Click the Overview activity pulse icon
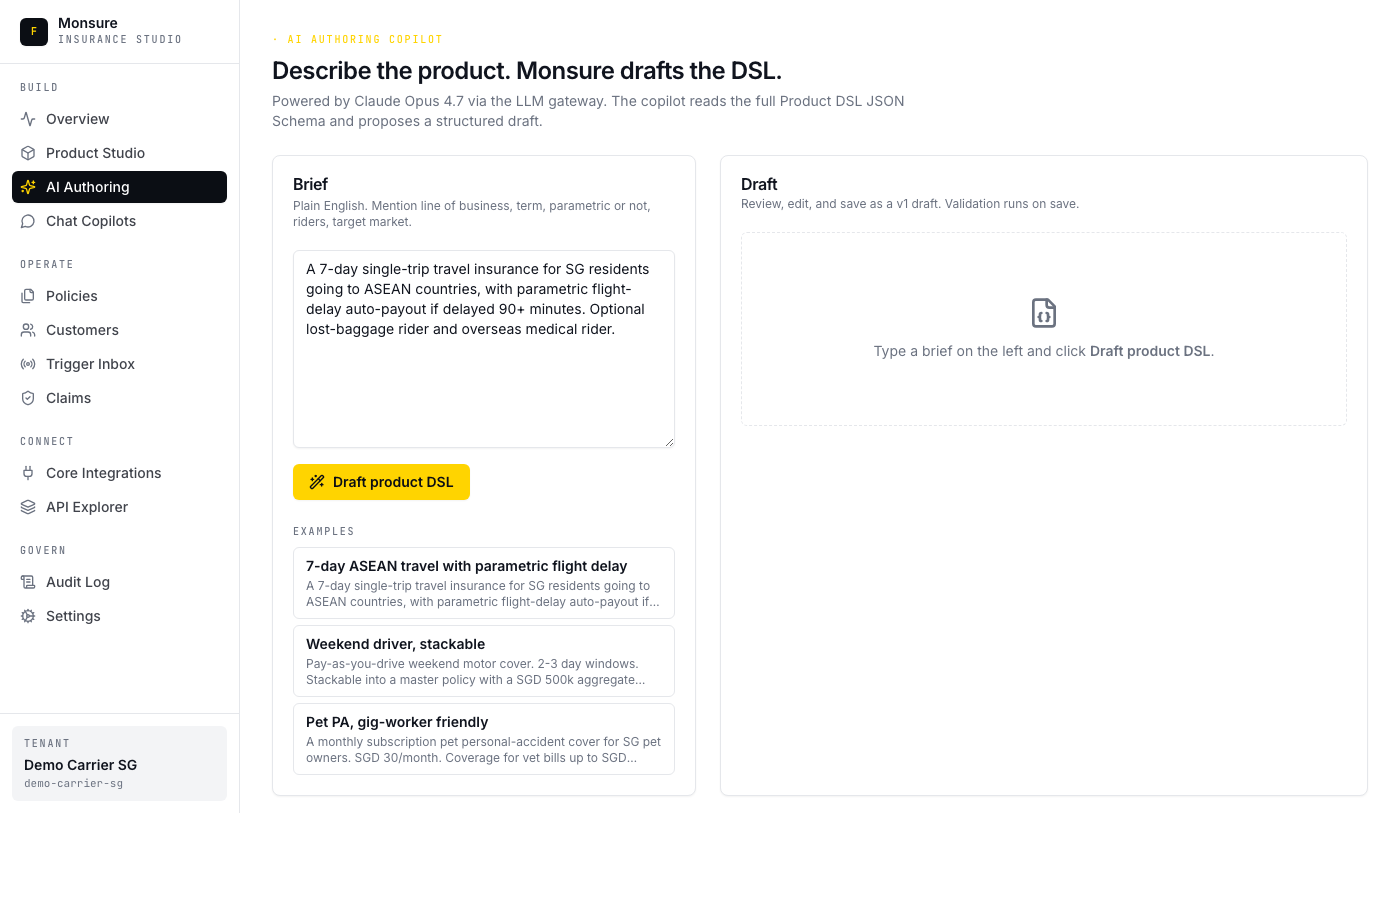 pyautogui.click(x=28, y=119)
